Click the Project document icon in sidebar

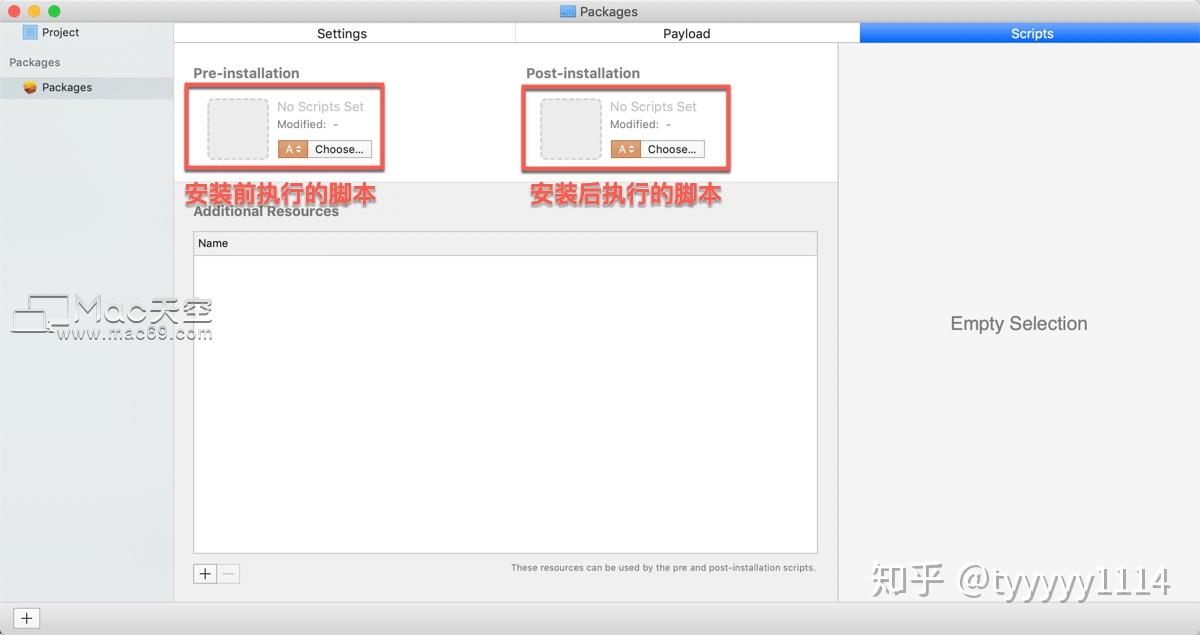29,31
